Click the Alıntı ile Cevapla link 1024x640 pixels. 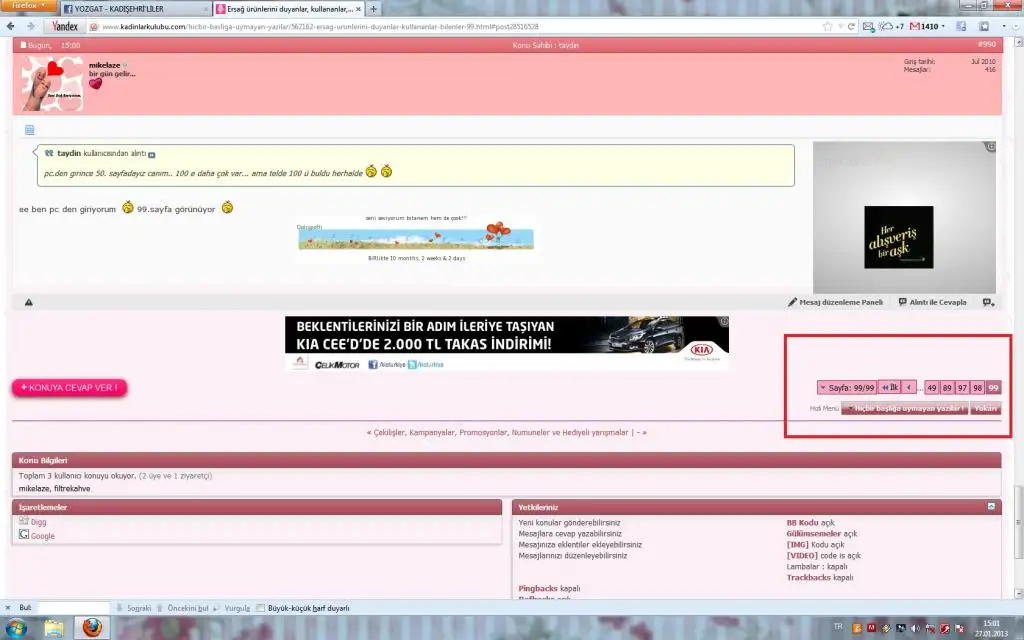pyautogui.click(x=932, y=302)
